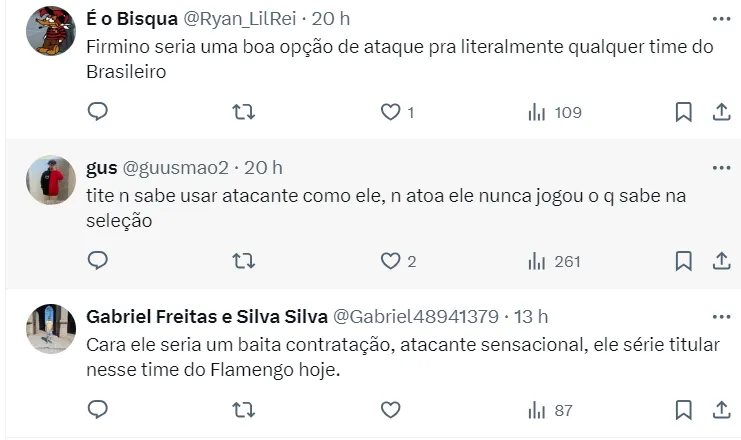The width and height of the screenshot is (741, 440).
Task: Like É o Bisqua's Firmino tweet
Action: pos(390,112)
